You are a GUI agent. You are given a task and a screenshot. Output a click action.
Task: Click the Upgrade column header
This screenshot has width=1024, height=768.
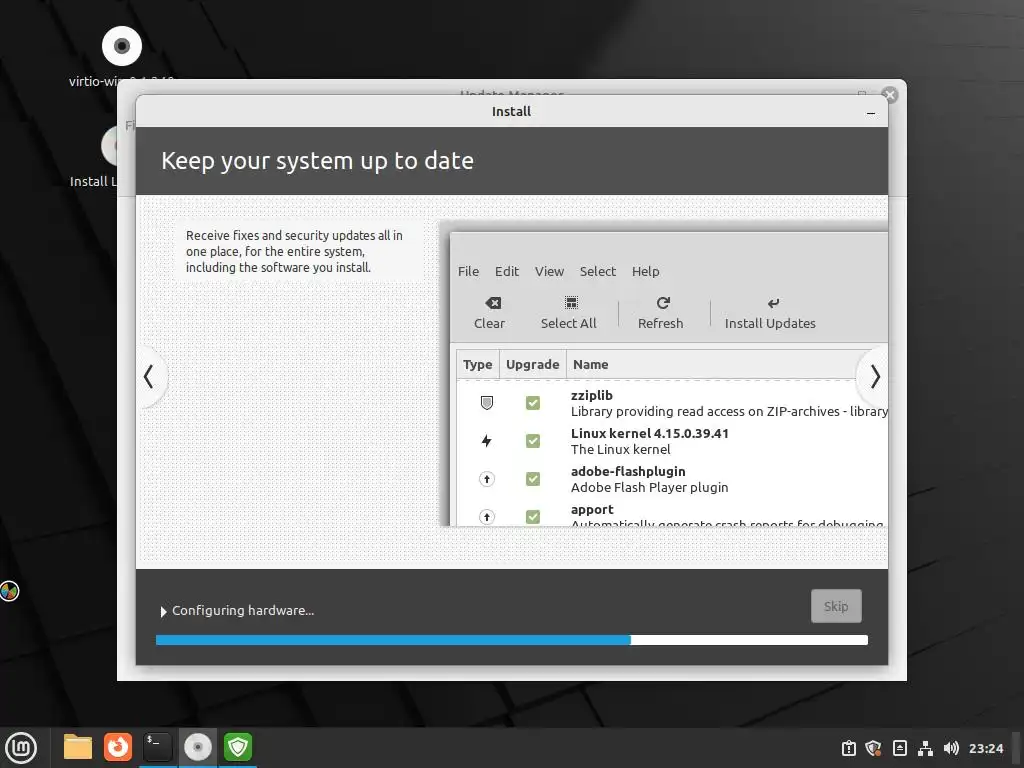(532, 364)
